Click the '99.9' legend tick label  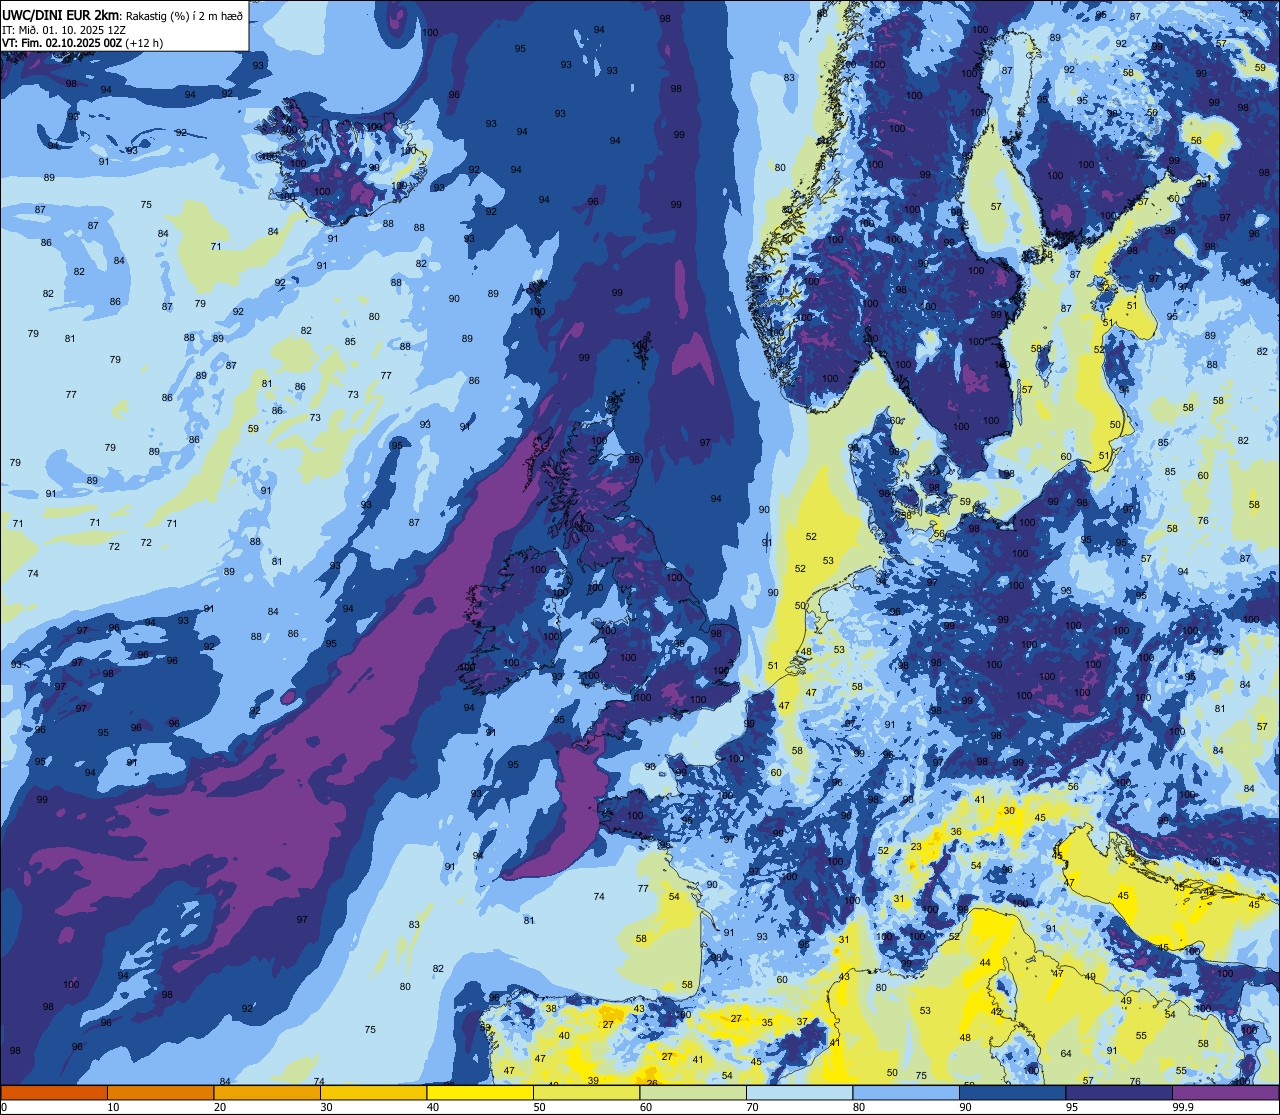pos(1184,1107)
